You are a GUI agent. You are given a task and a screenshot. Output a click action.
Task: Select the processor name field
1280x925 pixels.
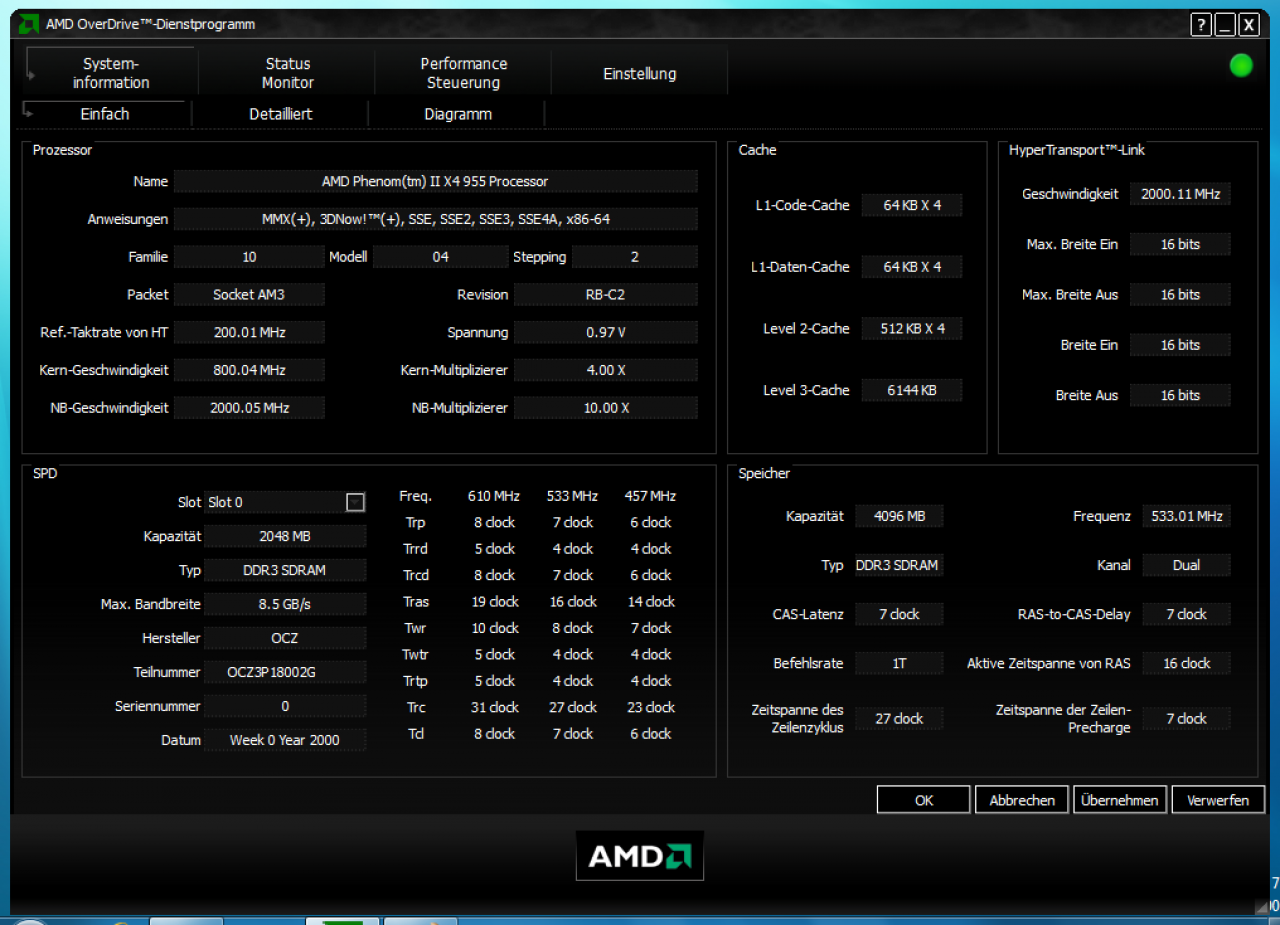435,181
